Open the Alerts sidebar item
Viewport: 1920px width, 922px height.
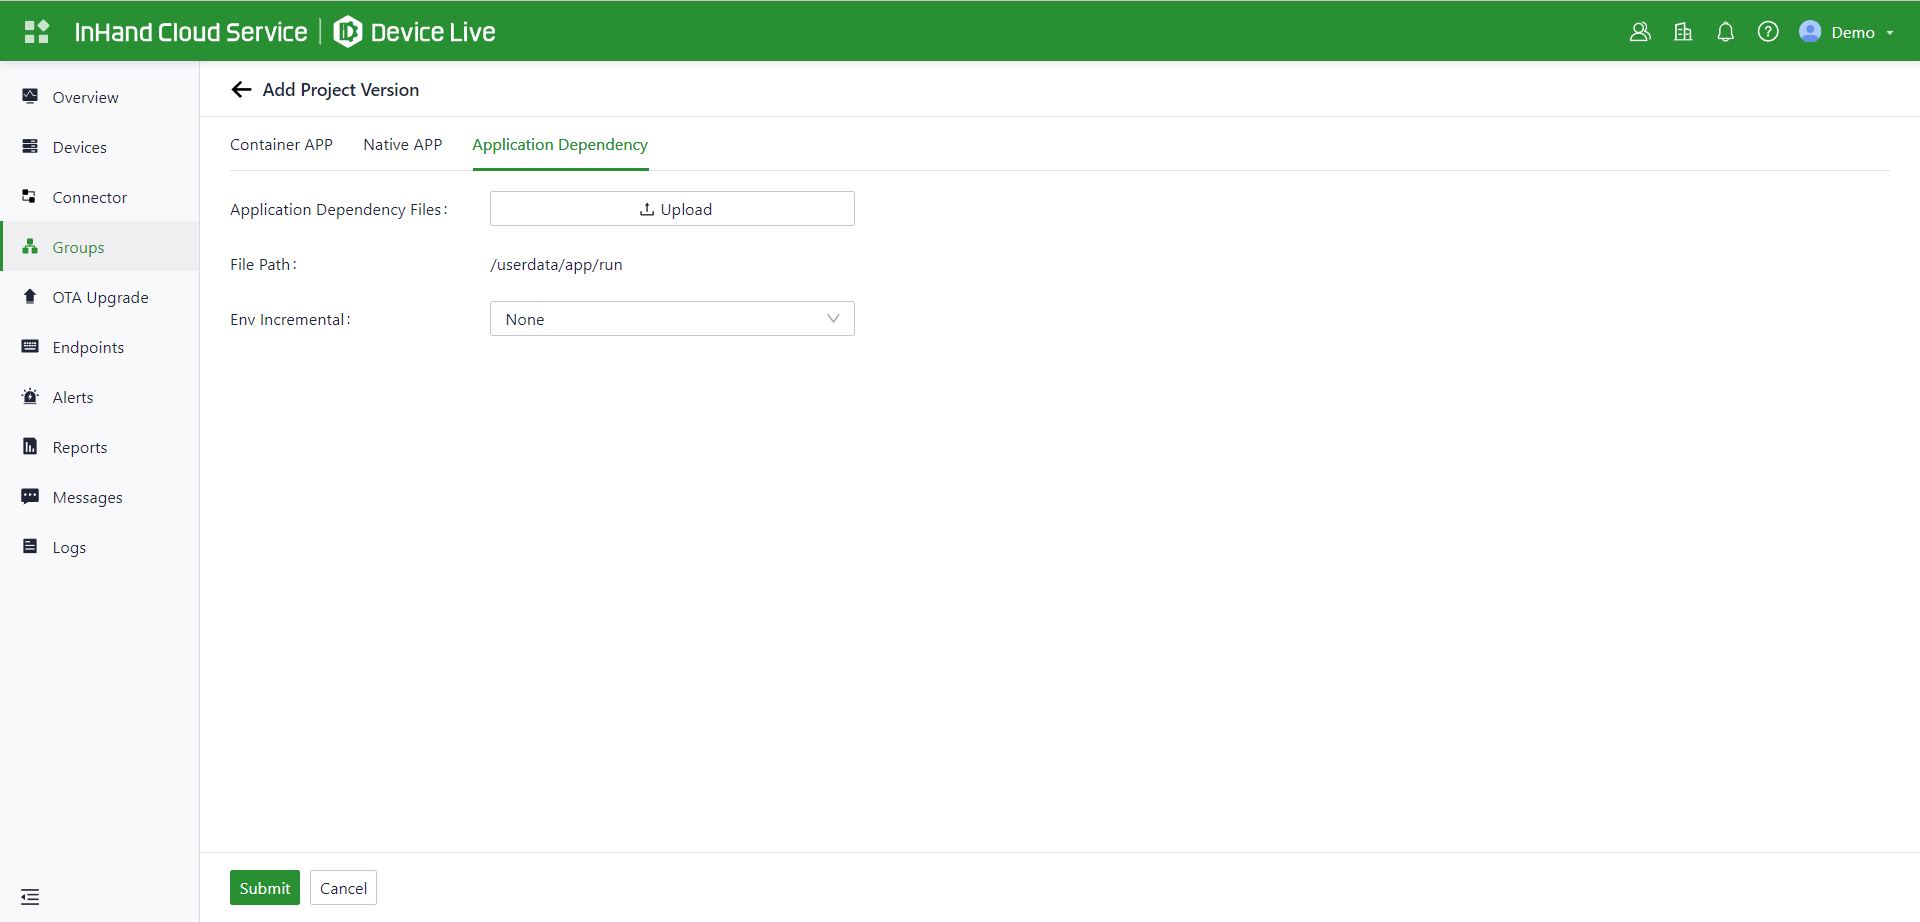(72, 397)
